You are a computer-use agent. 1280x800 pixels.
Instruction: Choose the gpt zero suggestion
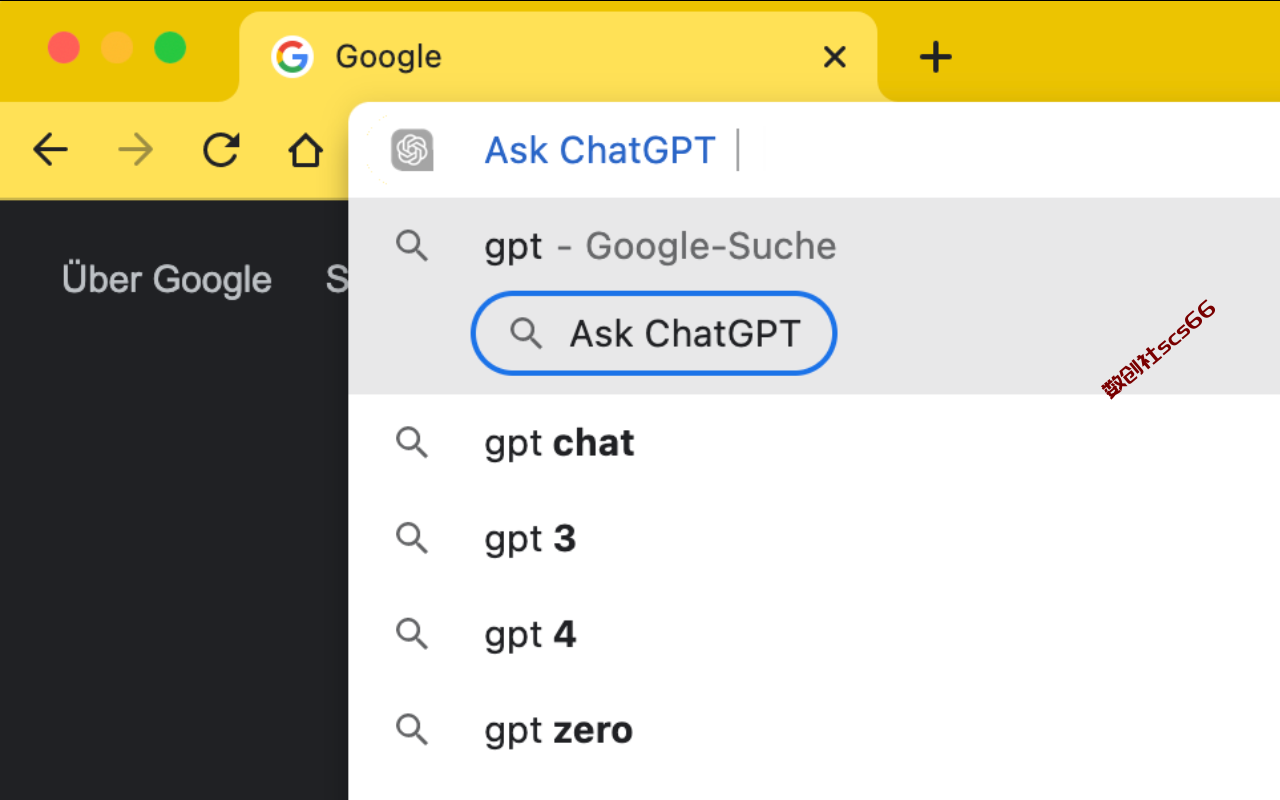(814, 730)
